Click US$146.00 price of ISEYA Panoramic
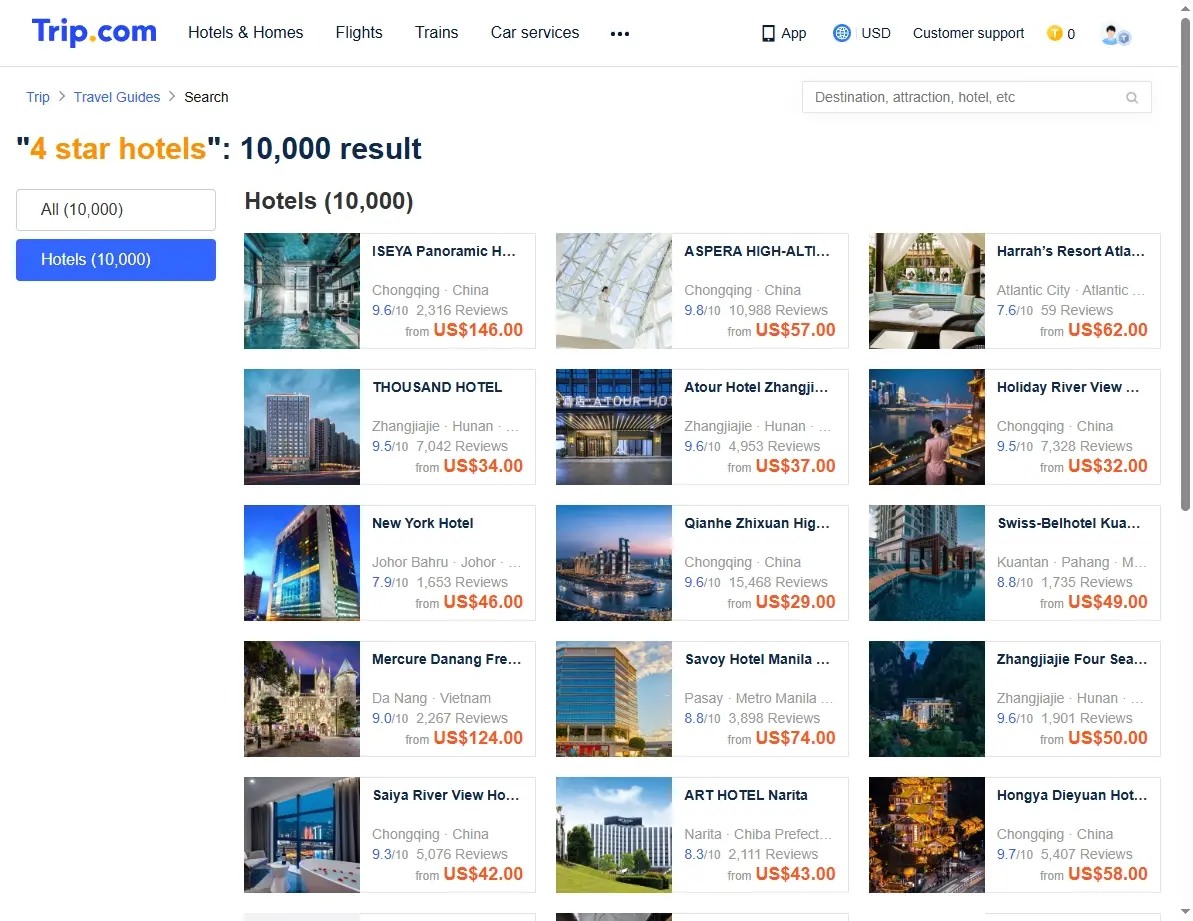Image resolution: width=1193 pixels, height=921 pixels. pos(478,330)
